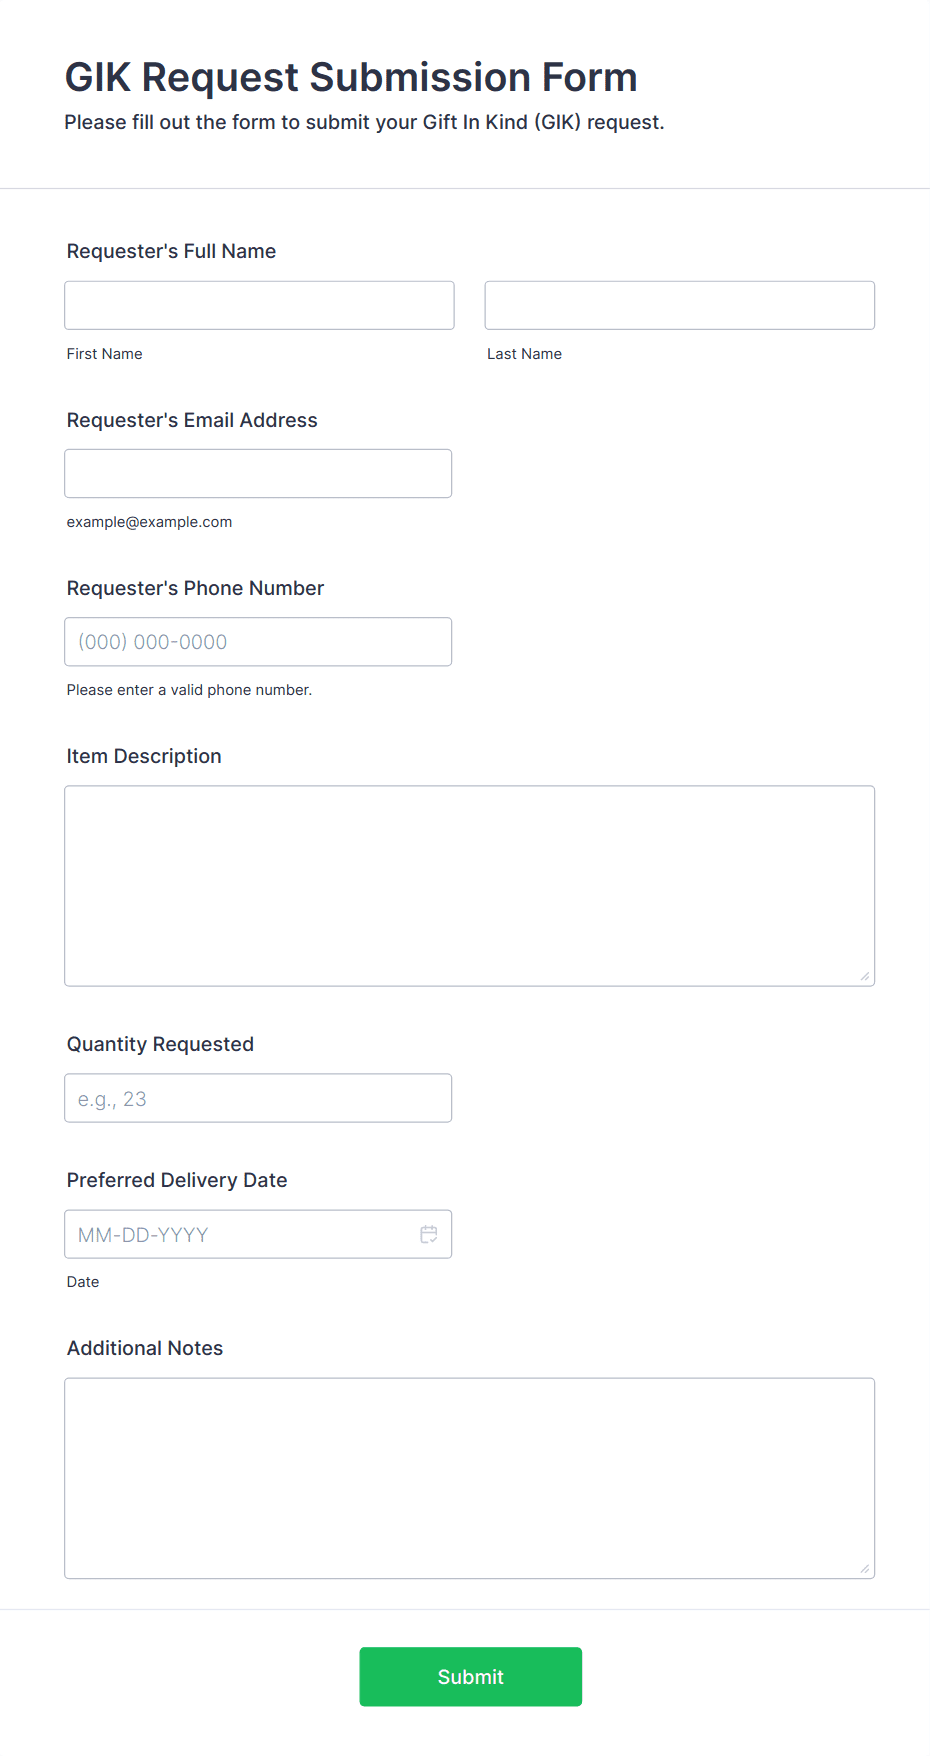Click the "GIK Request Submission Form" heading
The width and height of the screenshot is (930, 1756).
(x=351, y=77)
